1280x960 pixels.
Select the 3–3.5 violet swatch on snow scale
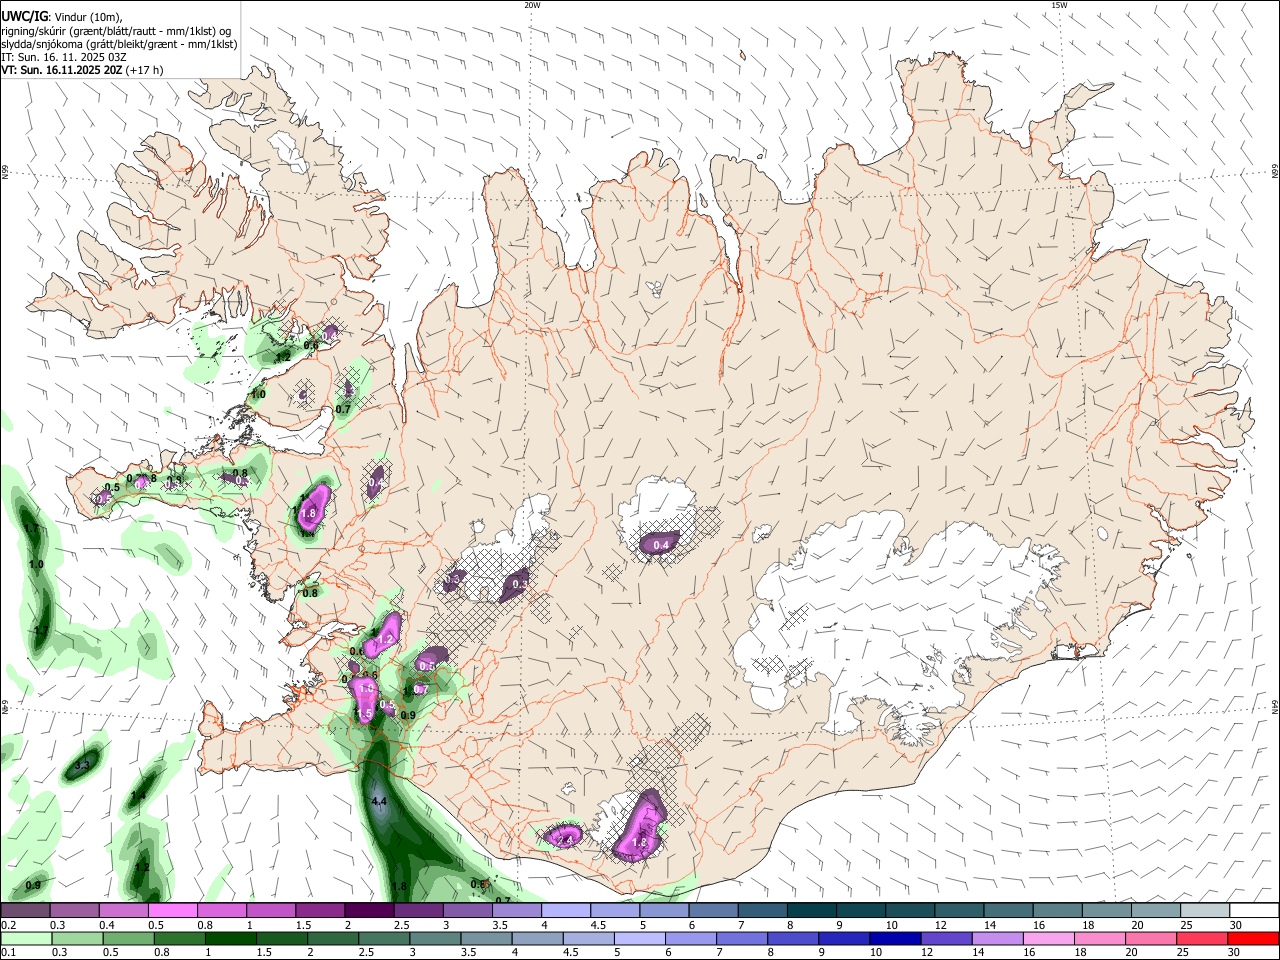(x=467, y=911)
